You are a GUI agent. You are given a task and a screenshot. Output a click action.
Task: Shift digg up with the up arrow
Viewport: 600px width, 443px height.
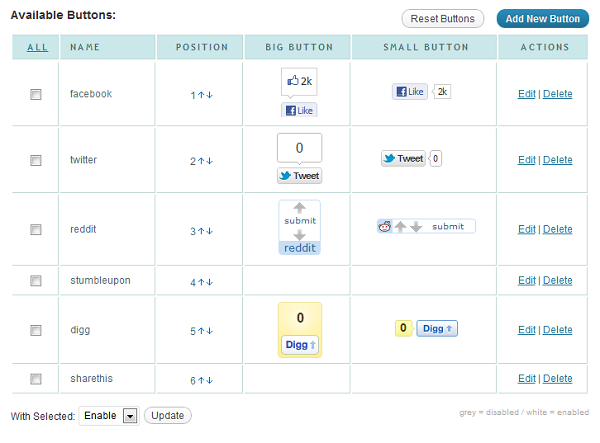(201, 331)
